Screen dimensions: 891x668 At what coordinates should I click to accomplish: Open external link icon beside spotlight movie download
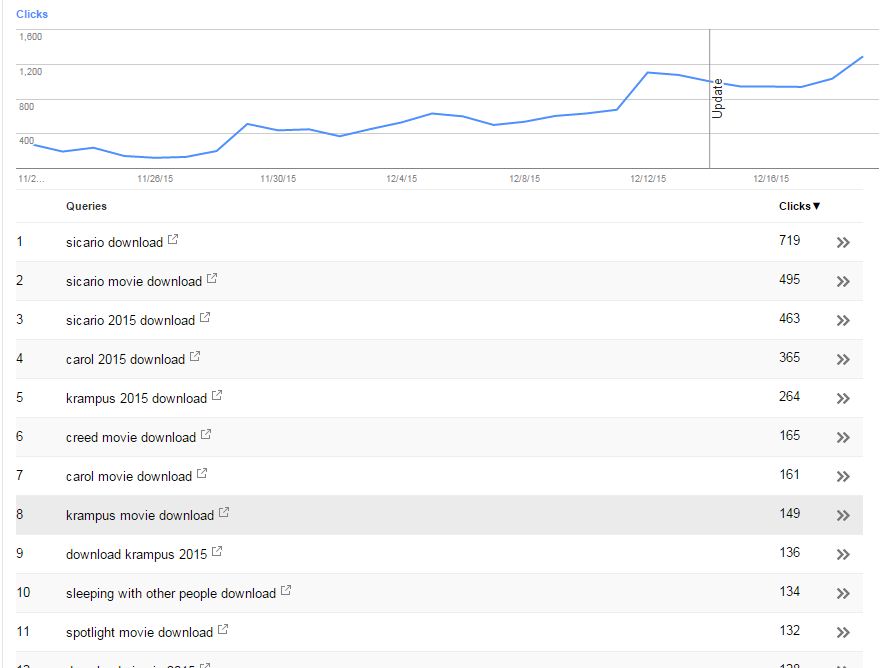223,629
